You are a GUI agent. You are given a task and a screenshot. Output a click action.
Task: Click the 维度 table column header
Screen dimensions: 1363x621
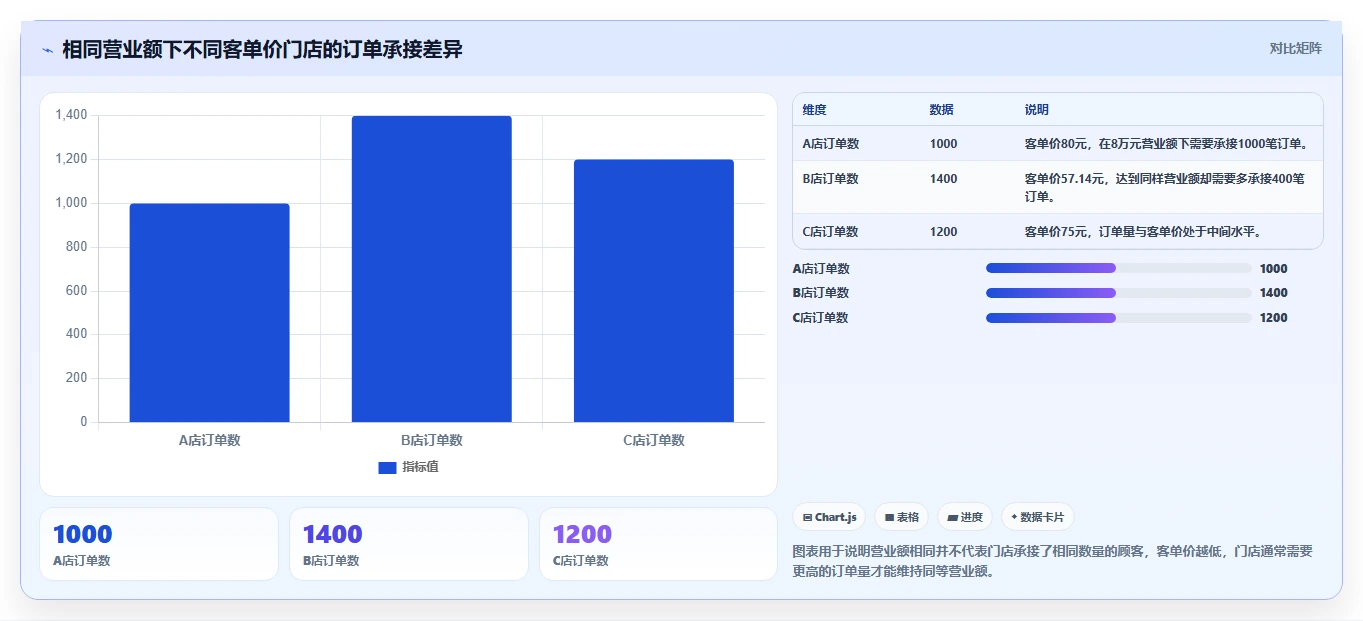[814, 110]
